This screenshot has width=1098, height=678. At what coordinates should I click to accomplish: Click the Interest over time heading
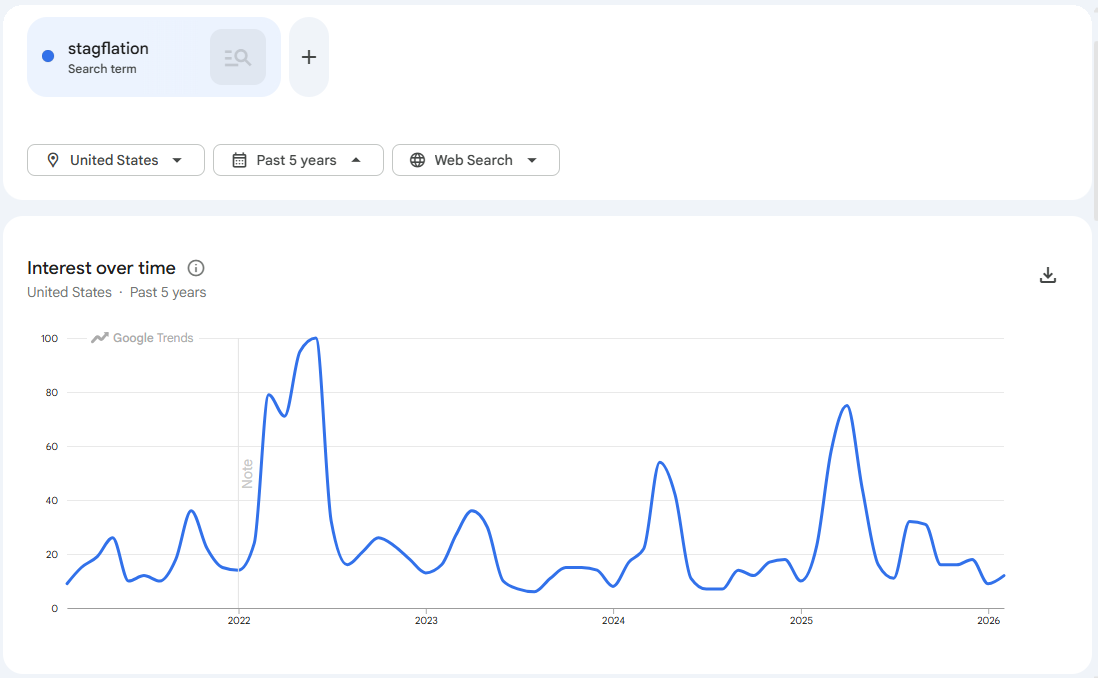[102, 268]
